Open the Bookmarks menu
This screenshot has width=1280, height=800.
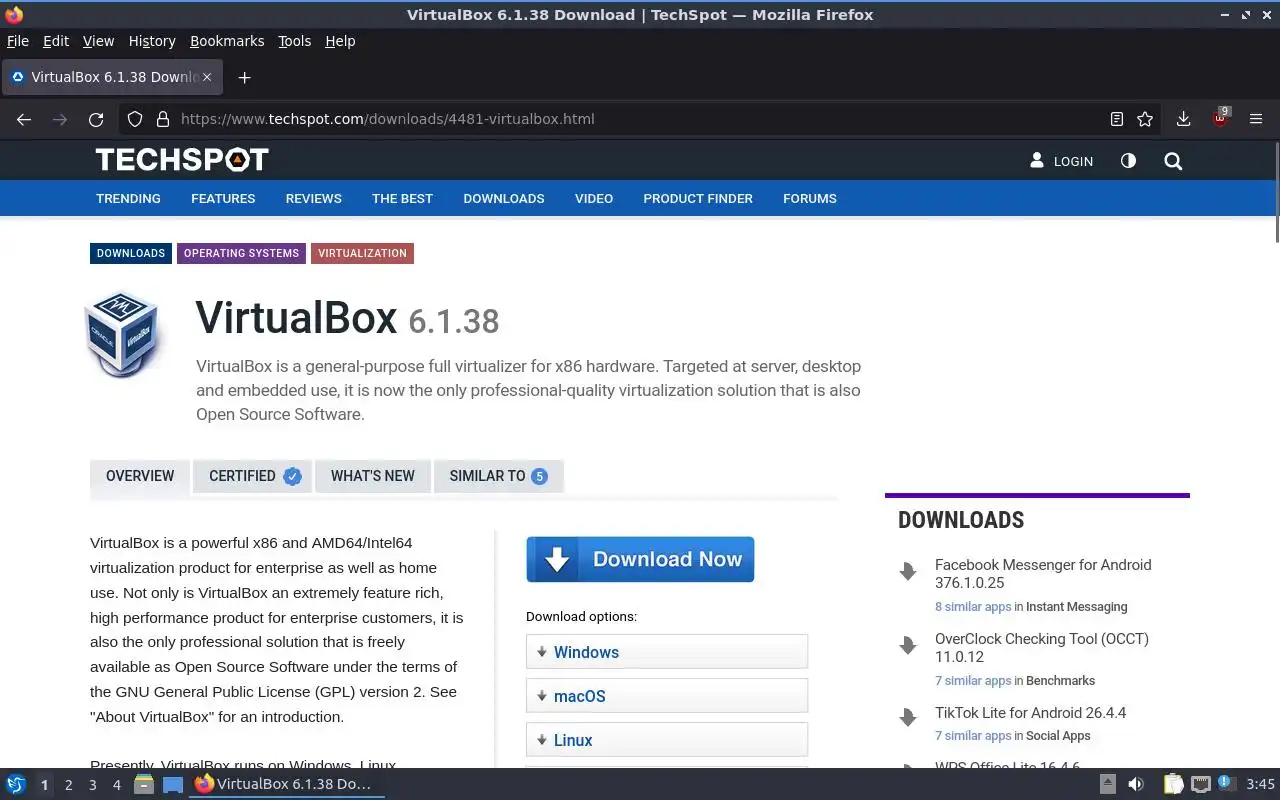227,41
